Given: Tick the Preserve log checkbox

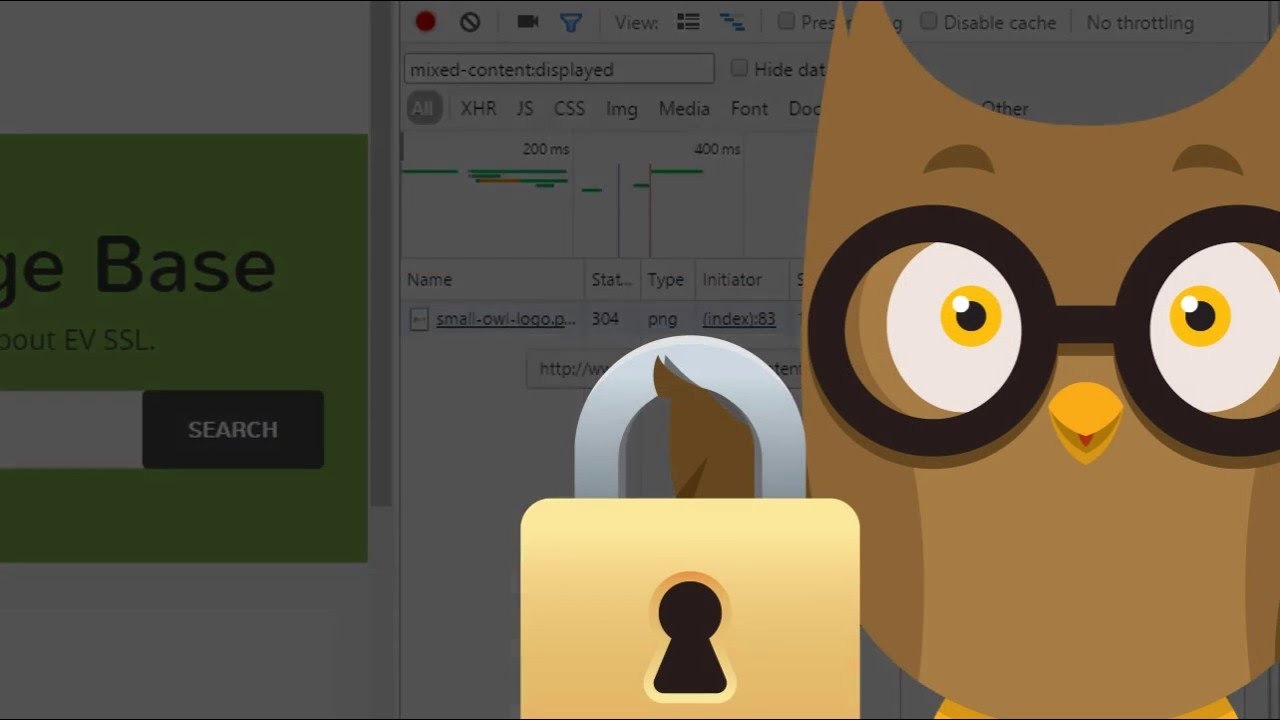Looking at the screenshot, I should tap(786, 21).
